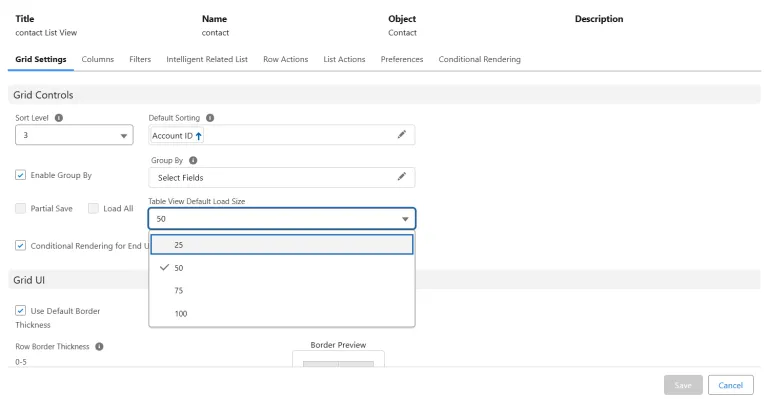This screenshot has width=768, height=399.
Task: Go to the Preferences tab
Action: [x=402, y=59]
